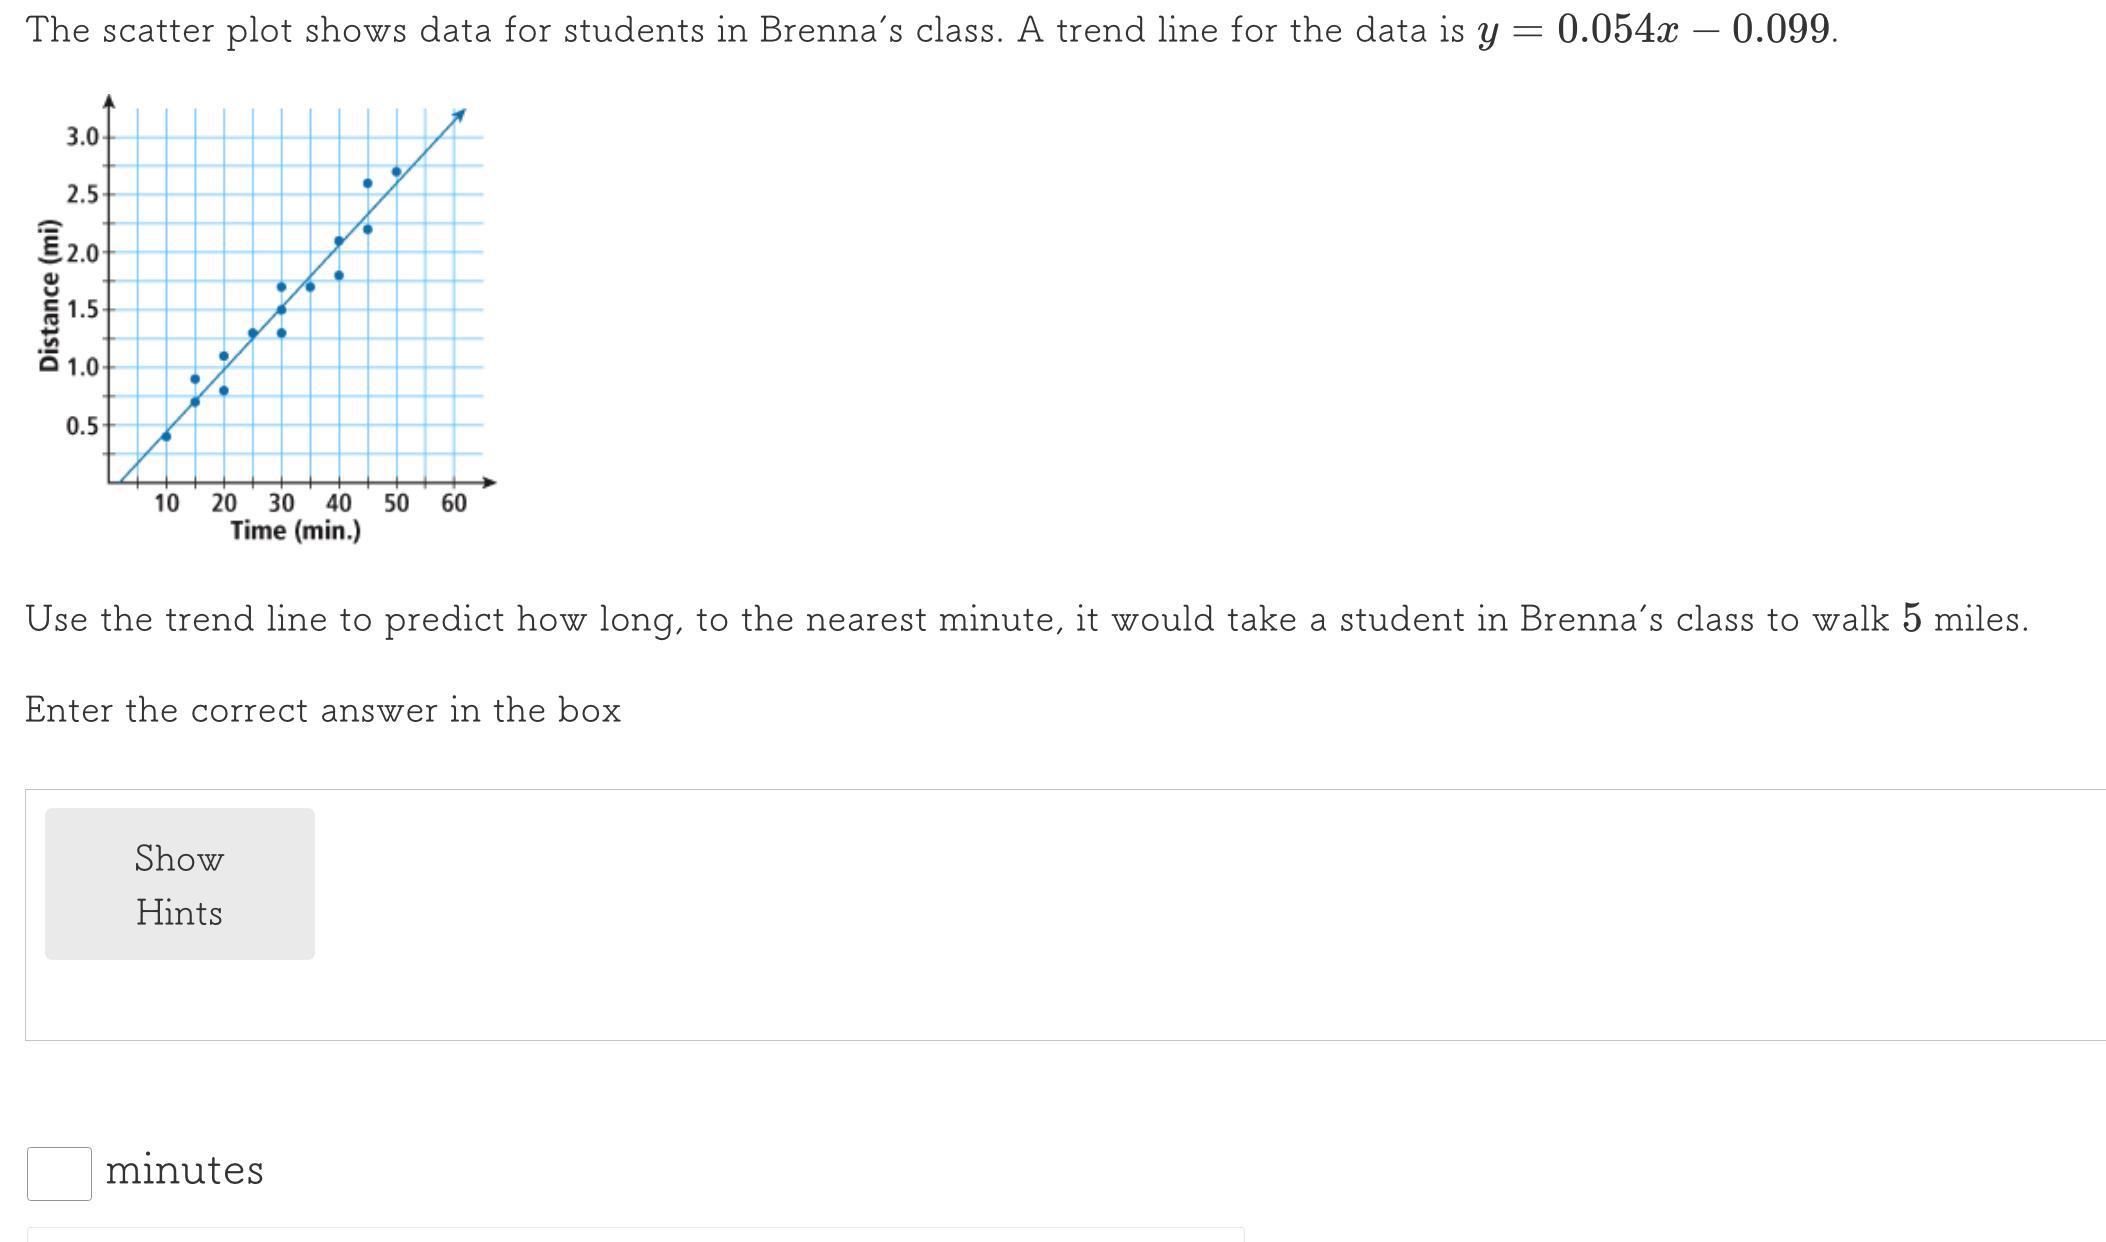Click the 10 tick label on x-axis
2106x1242 pixels.
point(166,503)
